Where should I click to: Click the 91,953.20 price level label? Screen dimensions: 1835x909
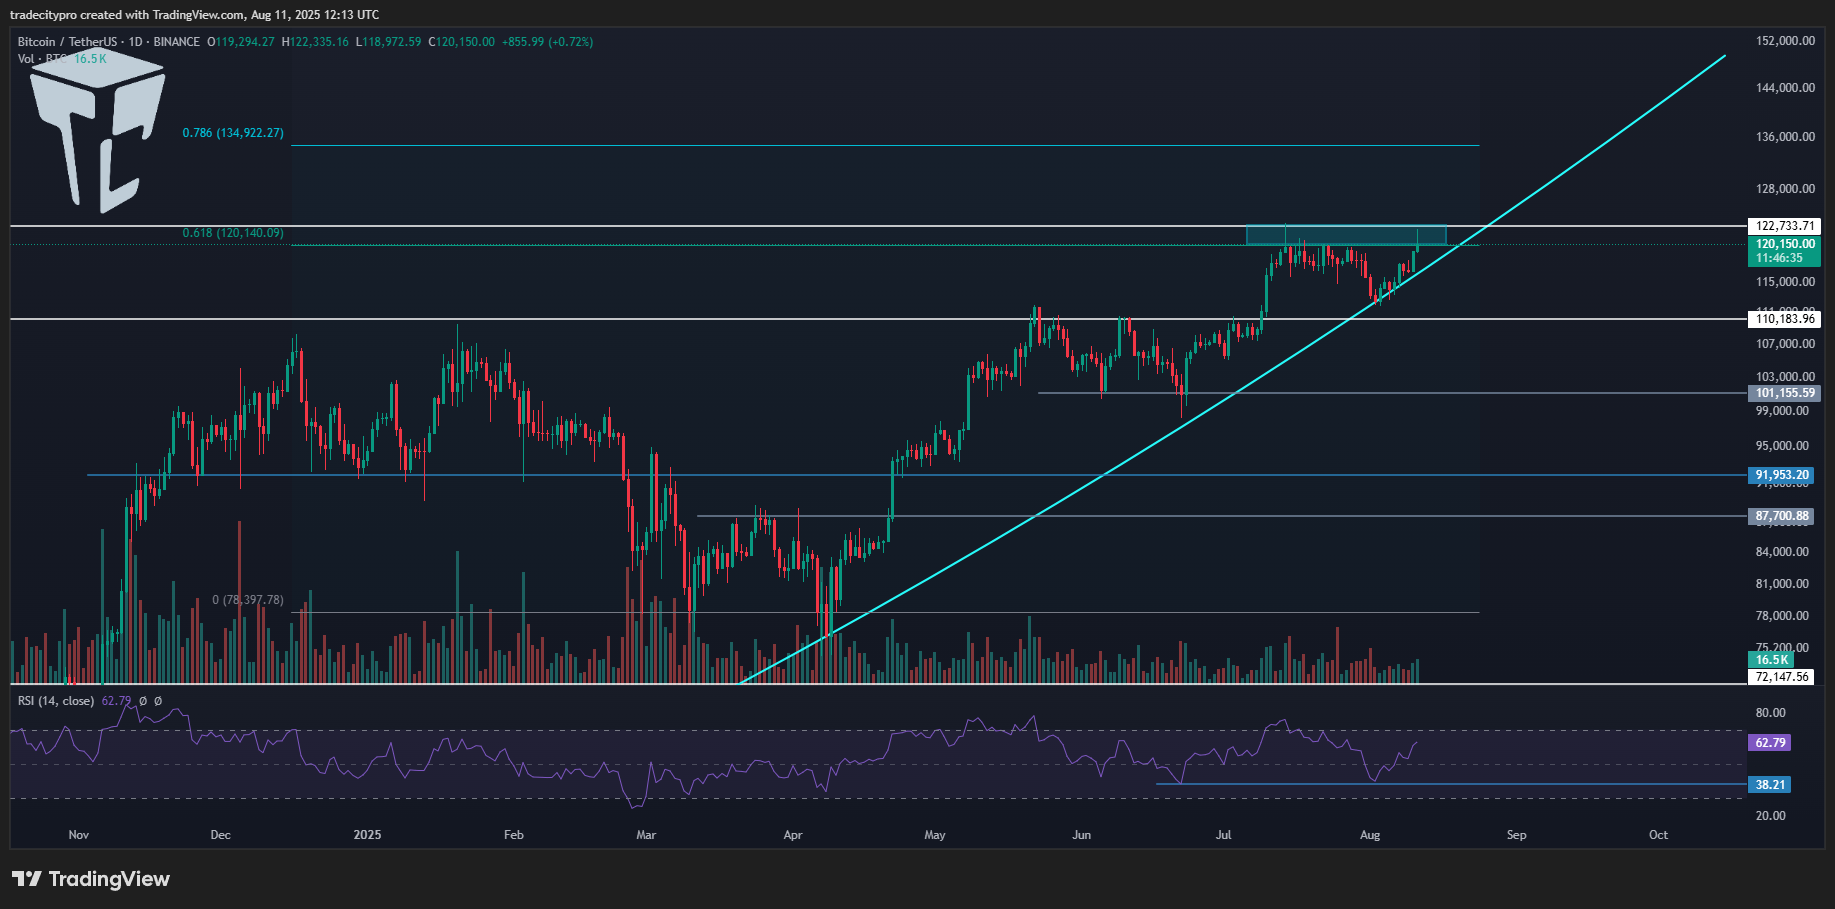click(x=1781, y=475)
